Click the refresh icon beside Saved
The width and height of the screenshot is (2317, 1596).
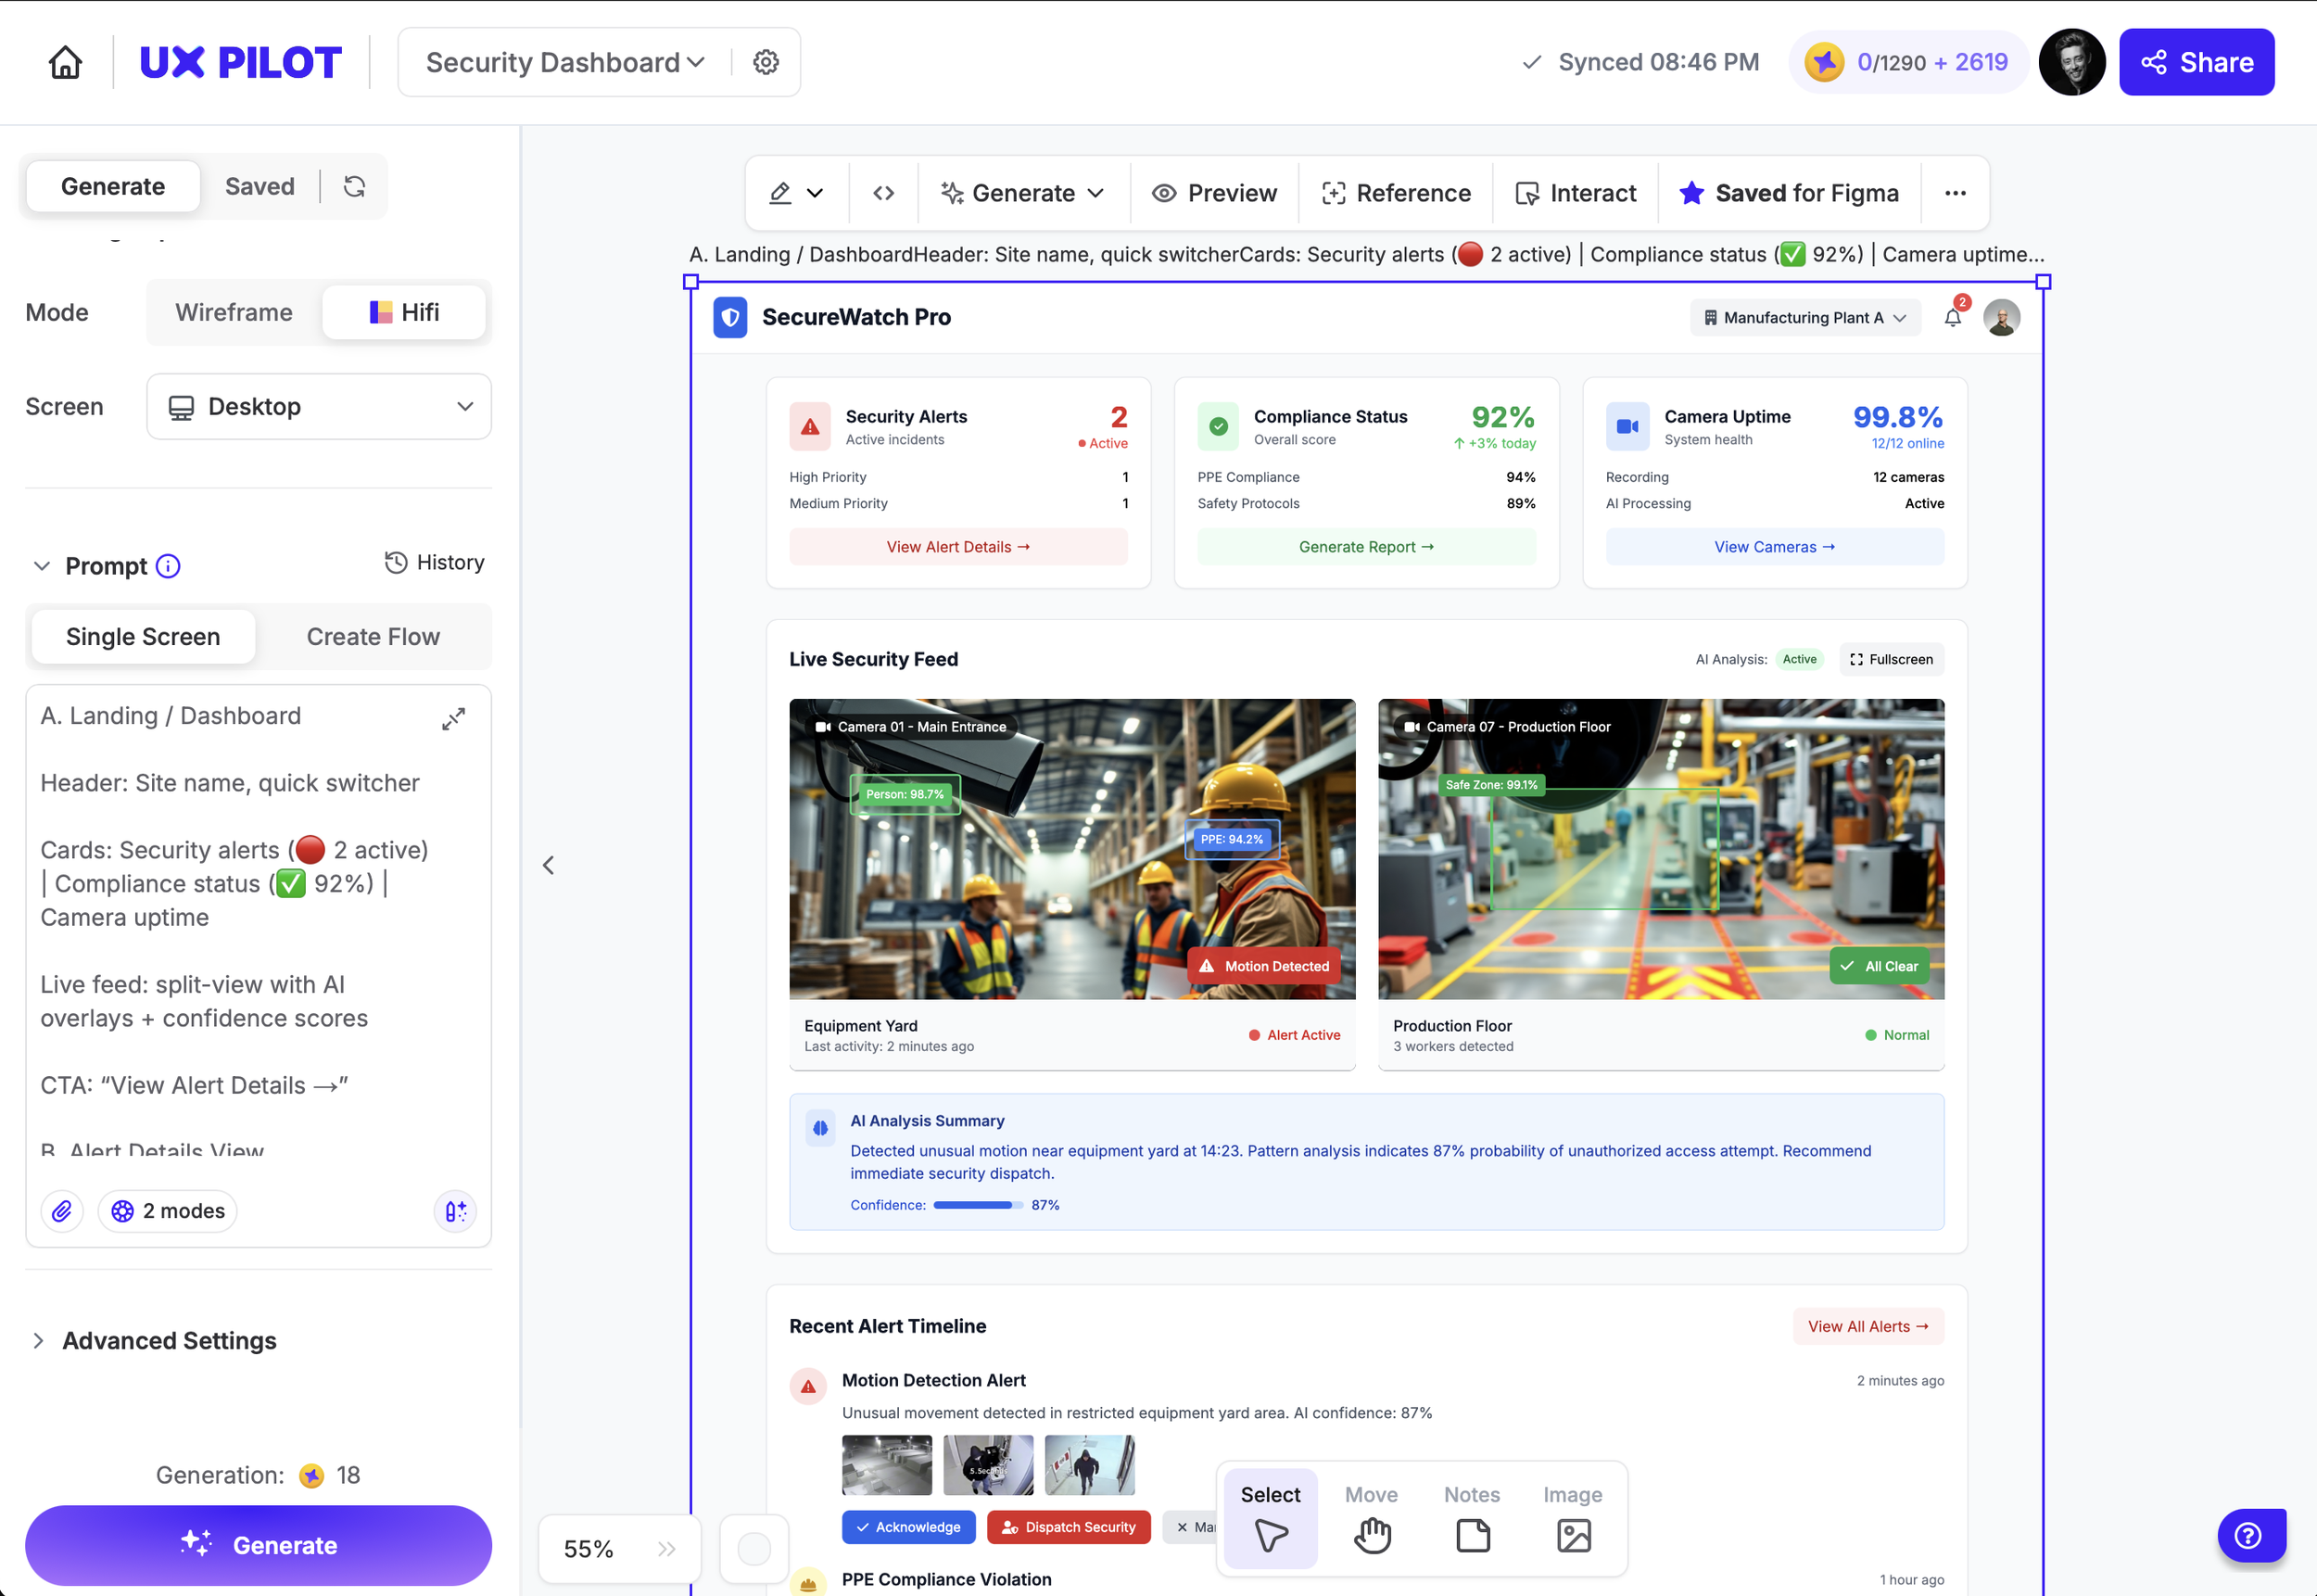click(354, 186)
